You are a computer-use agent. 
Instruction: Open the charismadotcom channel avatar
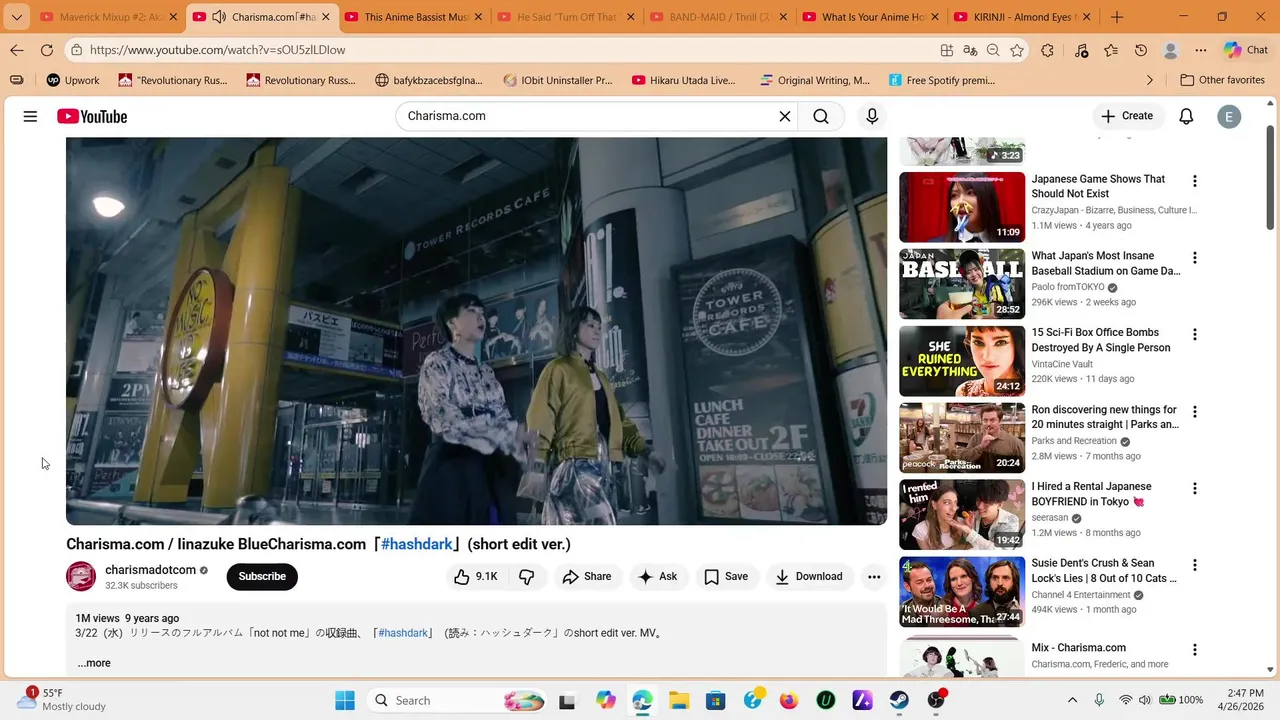(x=81, y=576)
